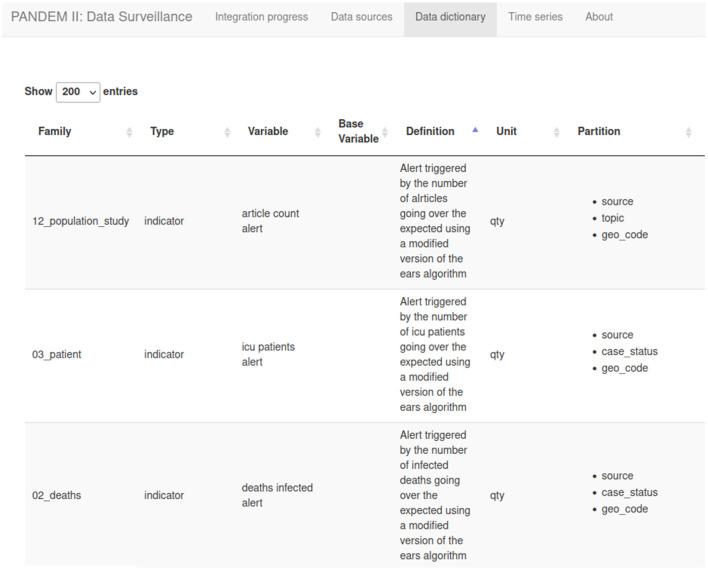Open the Show entries dropdown
This screenshot has height=570, width=708.
(x=78, y=92)
